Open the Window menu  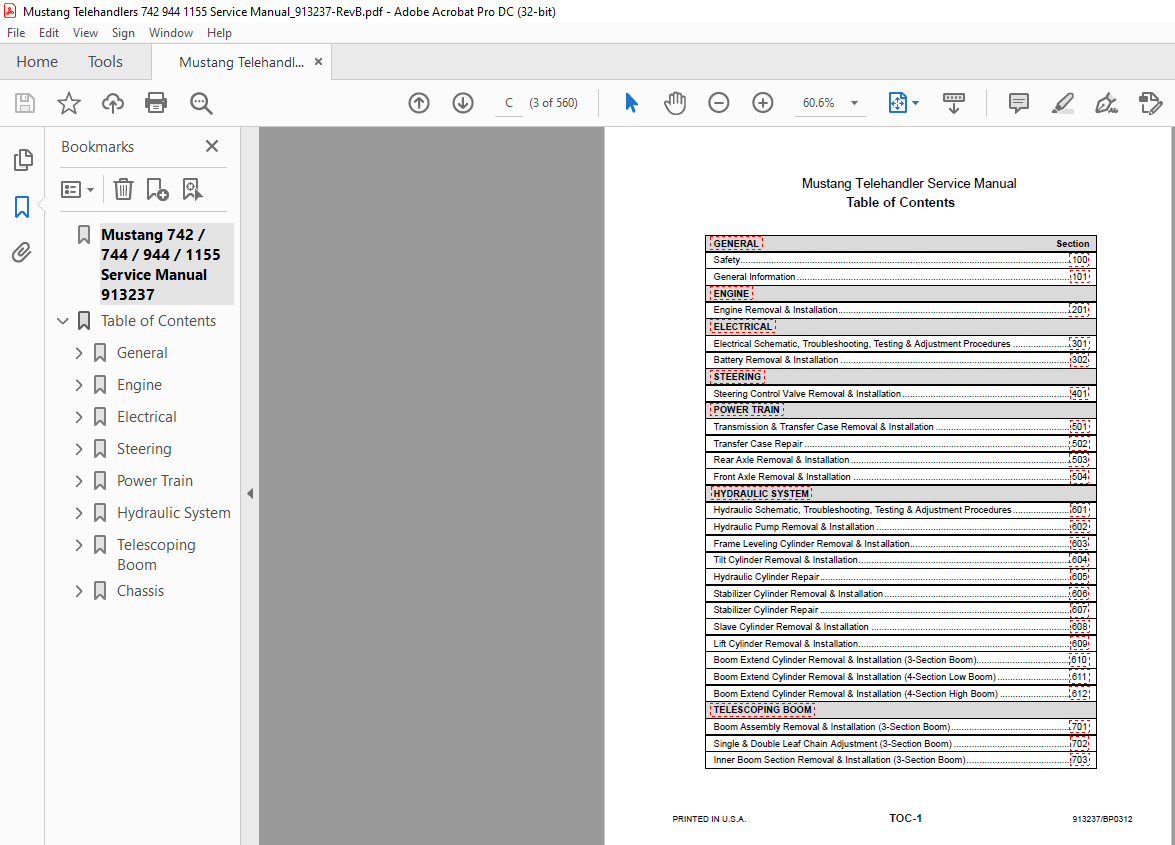click(x=171, y=33)
